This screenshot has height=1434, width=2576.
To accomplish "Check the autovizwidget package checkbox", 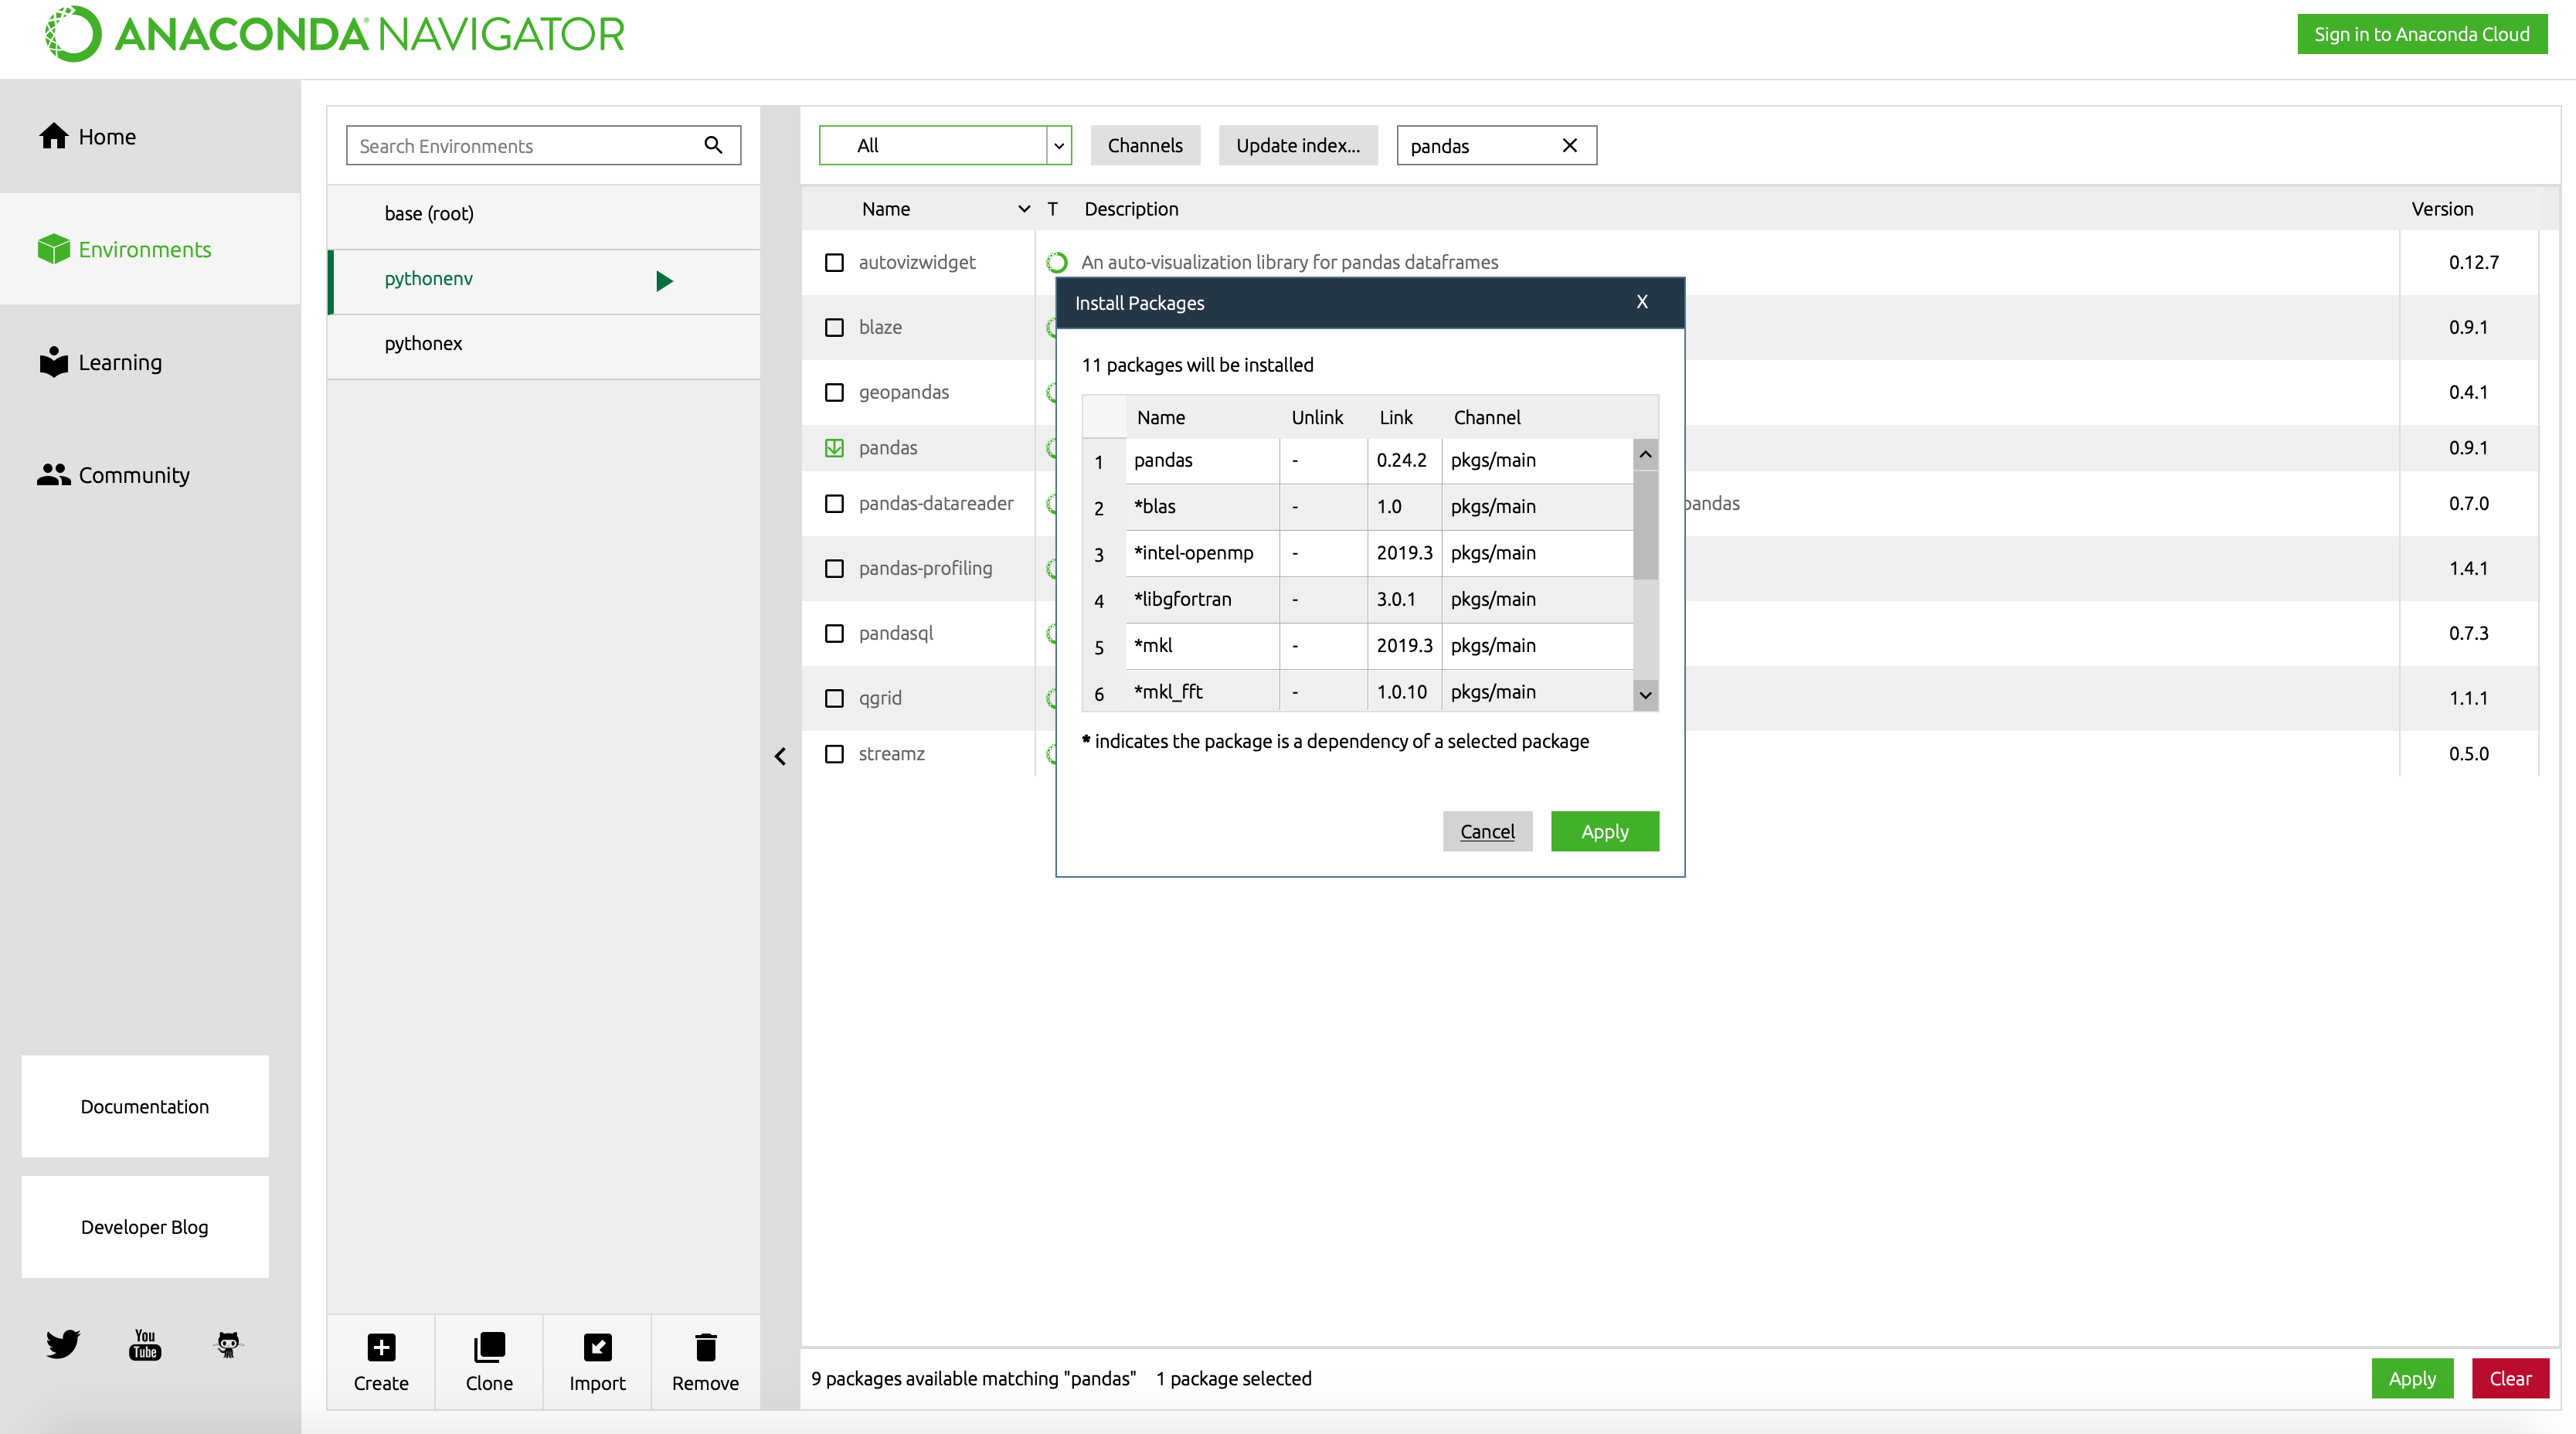I will 834,262.
